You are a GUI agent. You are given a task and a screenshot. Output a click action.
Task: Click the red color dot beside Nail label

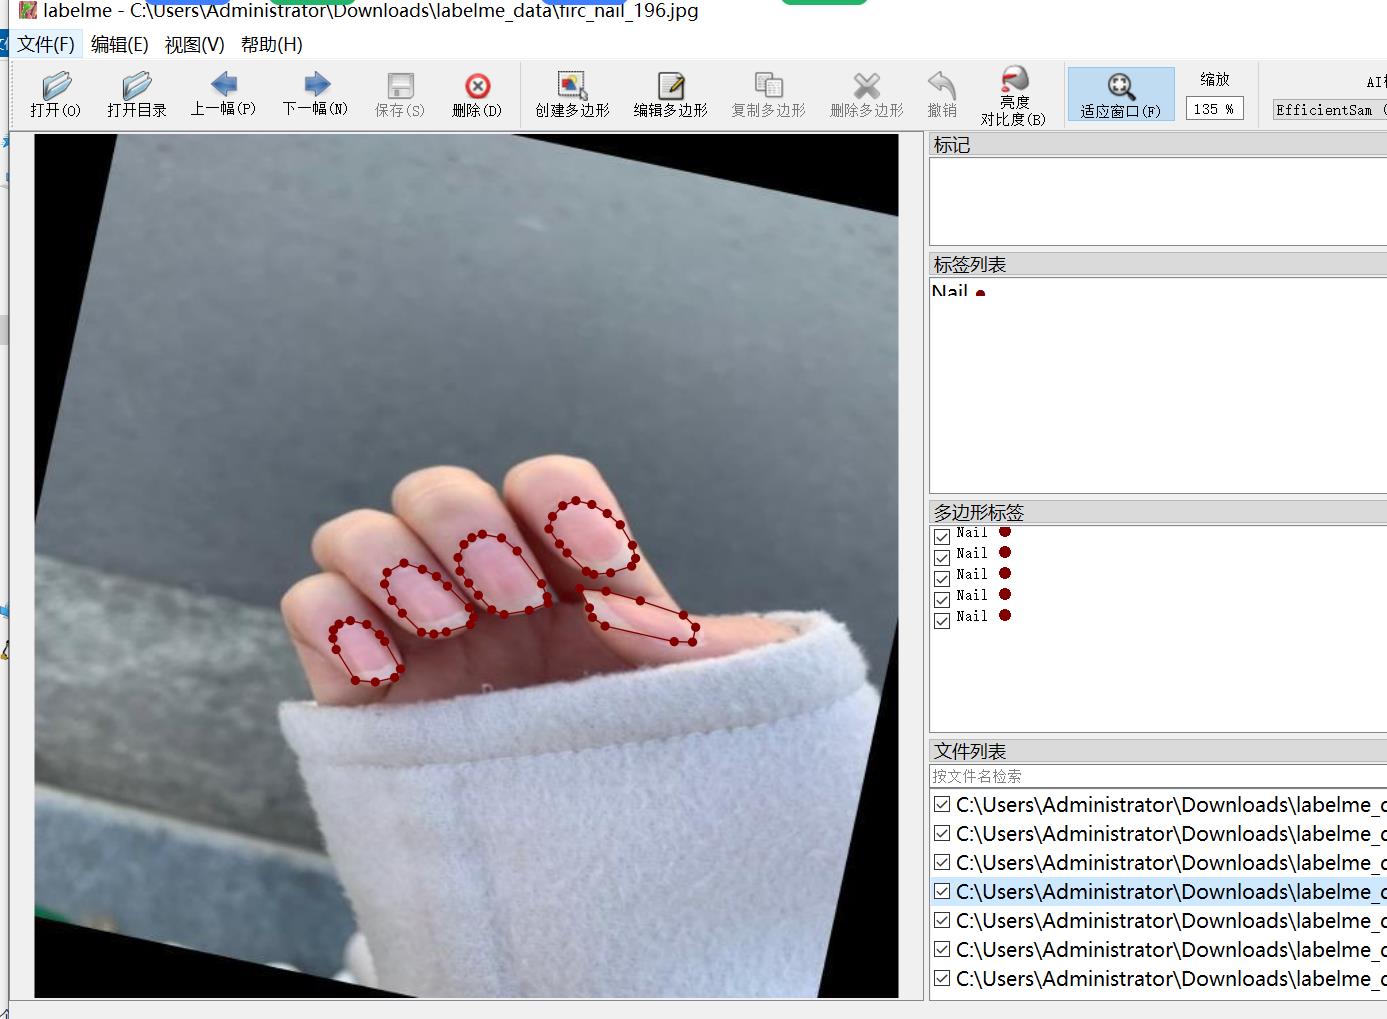tap(980, 293)
